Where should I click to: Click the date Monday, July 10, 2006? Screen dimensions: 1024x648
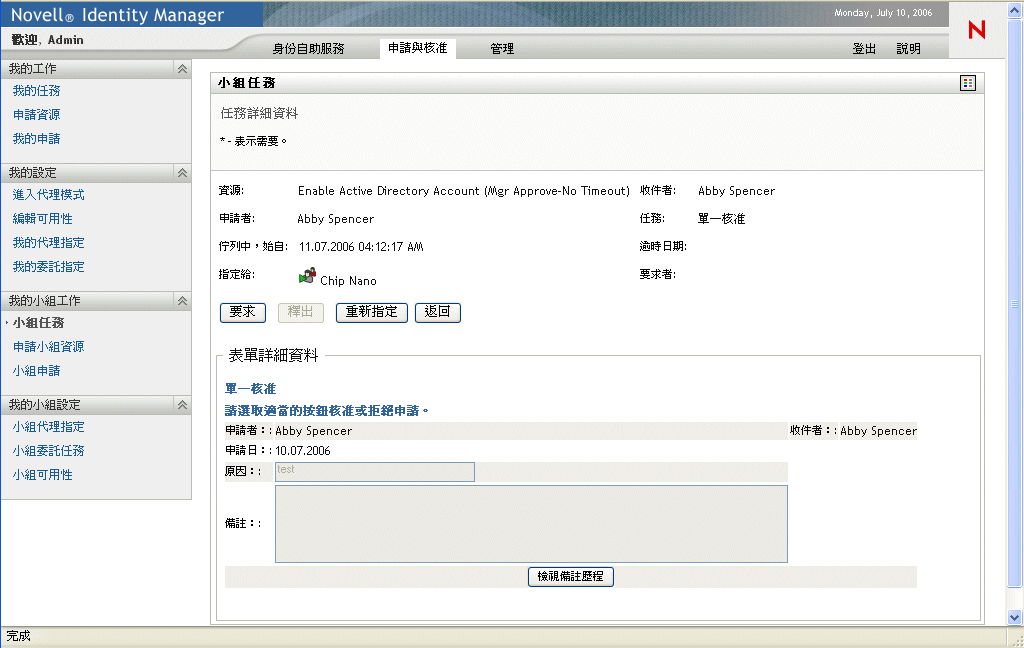(x=883, y=12)
